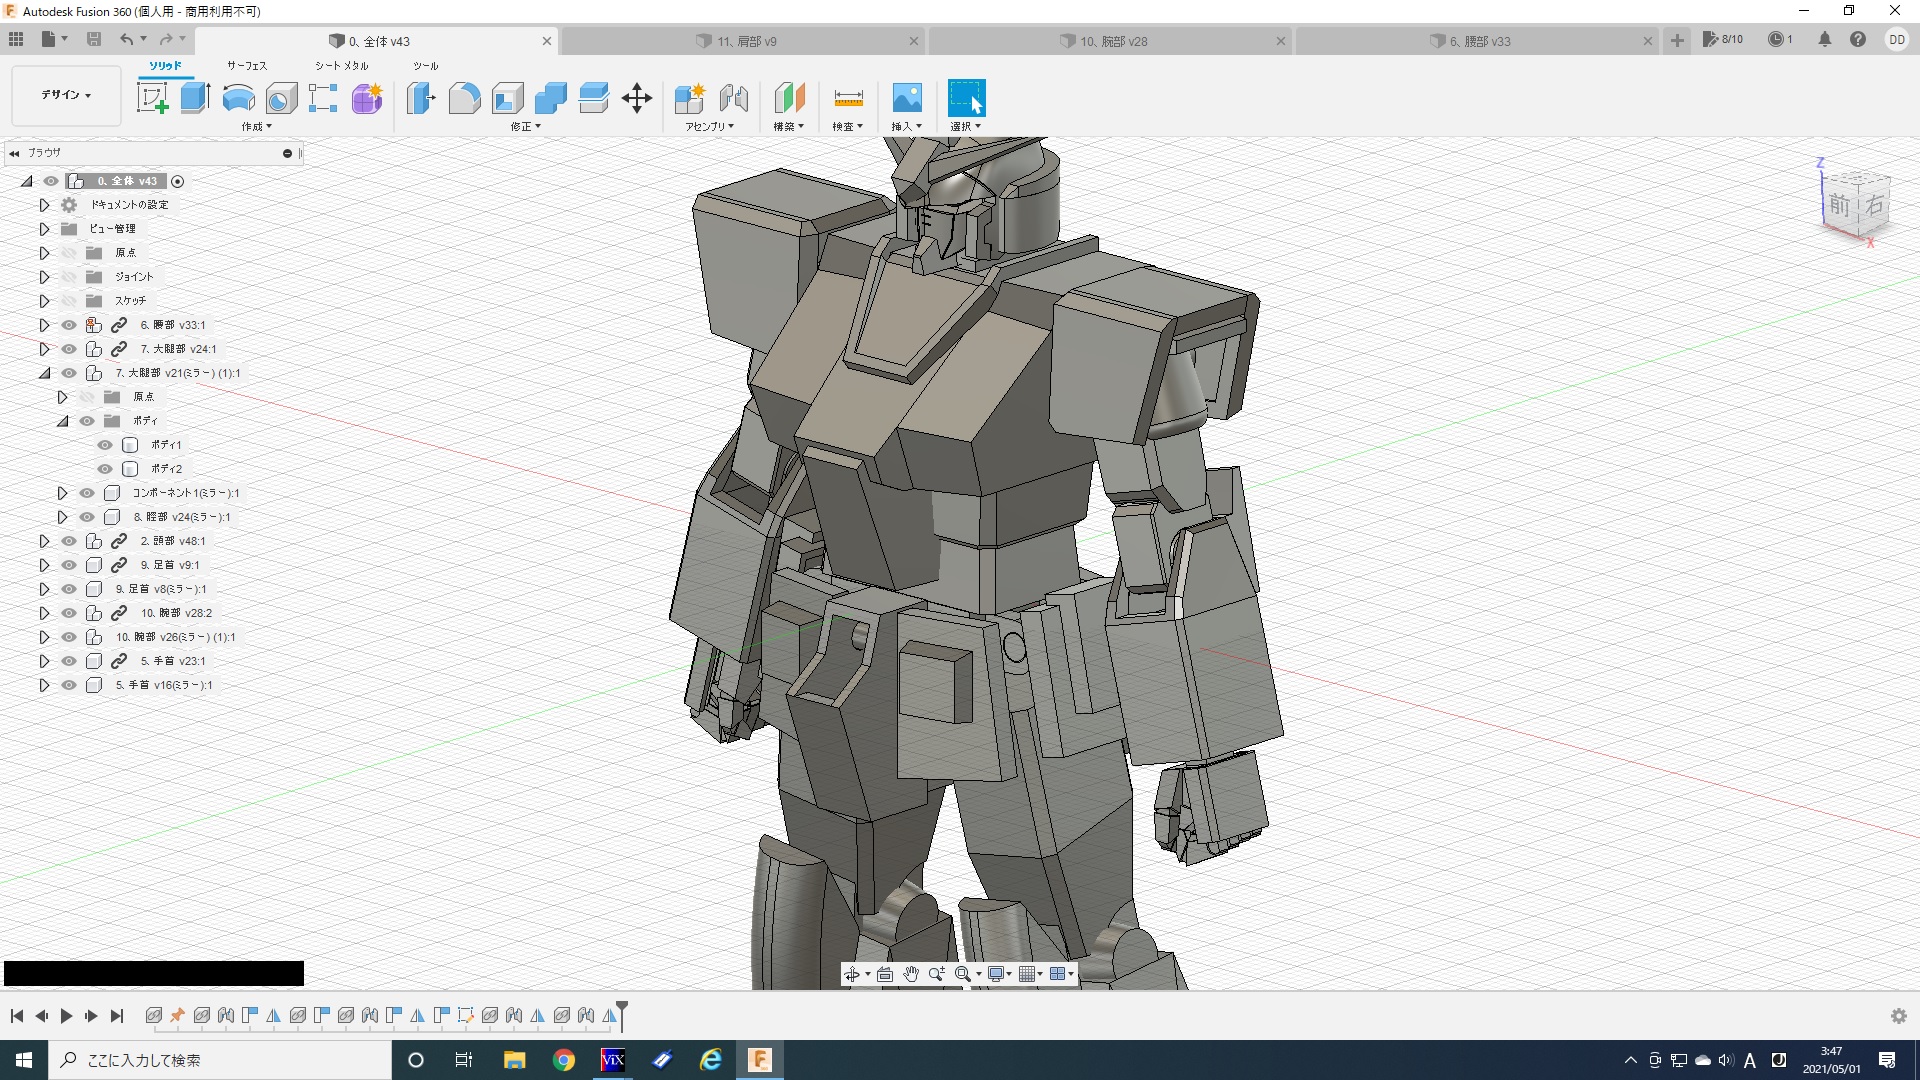Image resolution: width=1920 pixels, height=1080 pixels.
Task: Expand the スケッチ folder in browser
Action: pos(44,301)
